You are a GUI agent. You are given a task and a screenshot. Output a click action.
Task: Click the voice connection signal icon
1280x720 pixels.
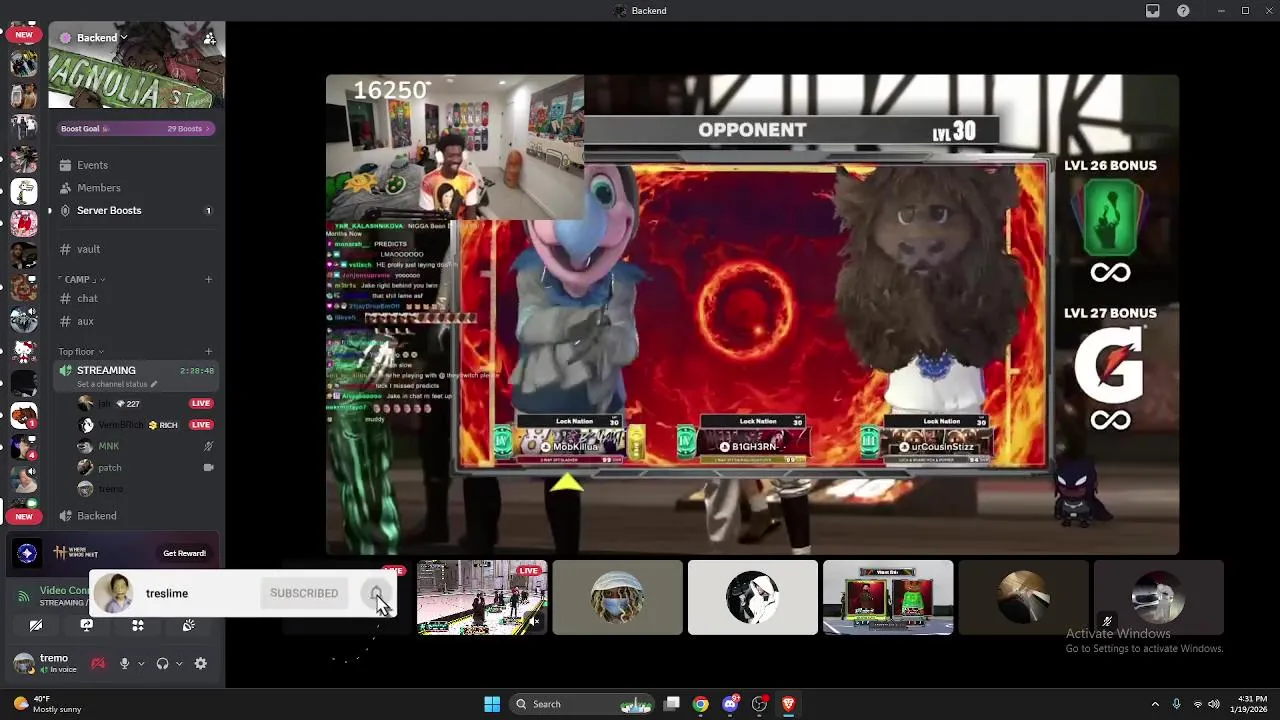(24, 596)
